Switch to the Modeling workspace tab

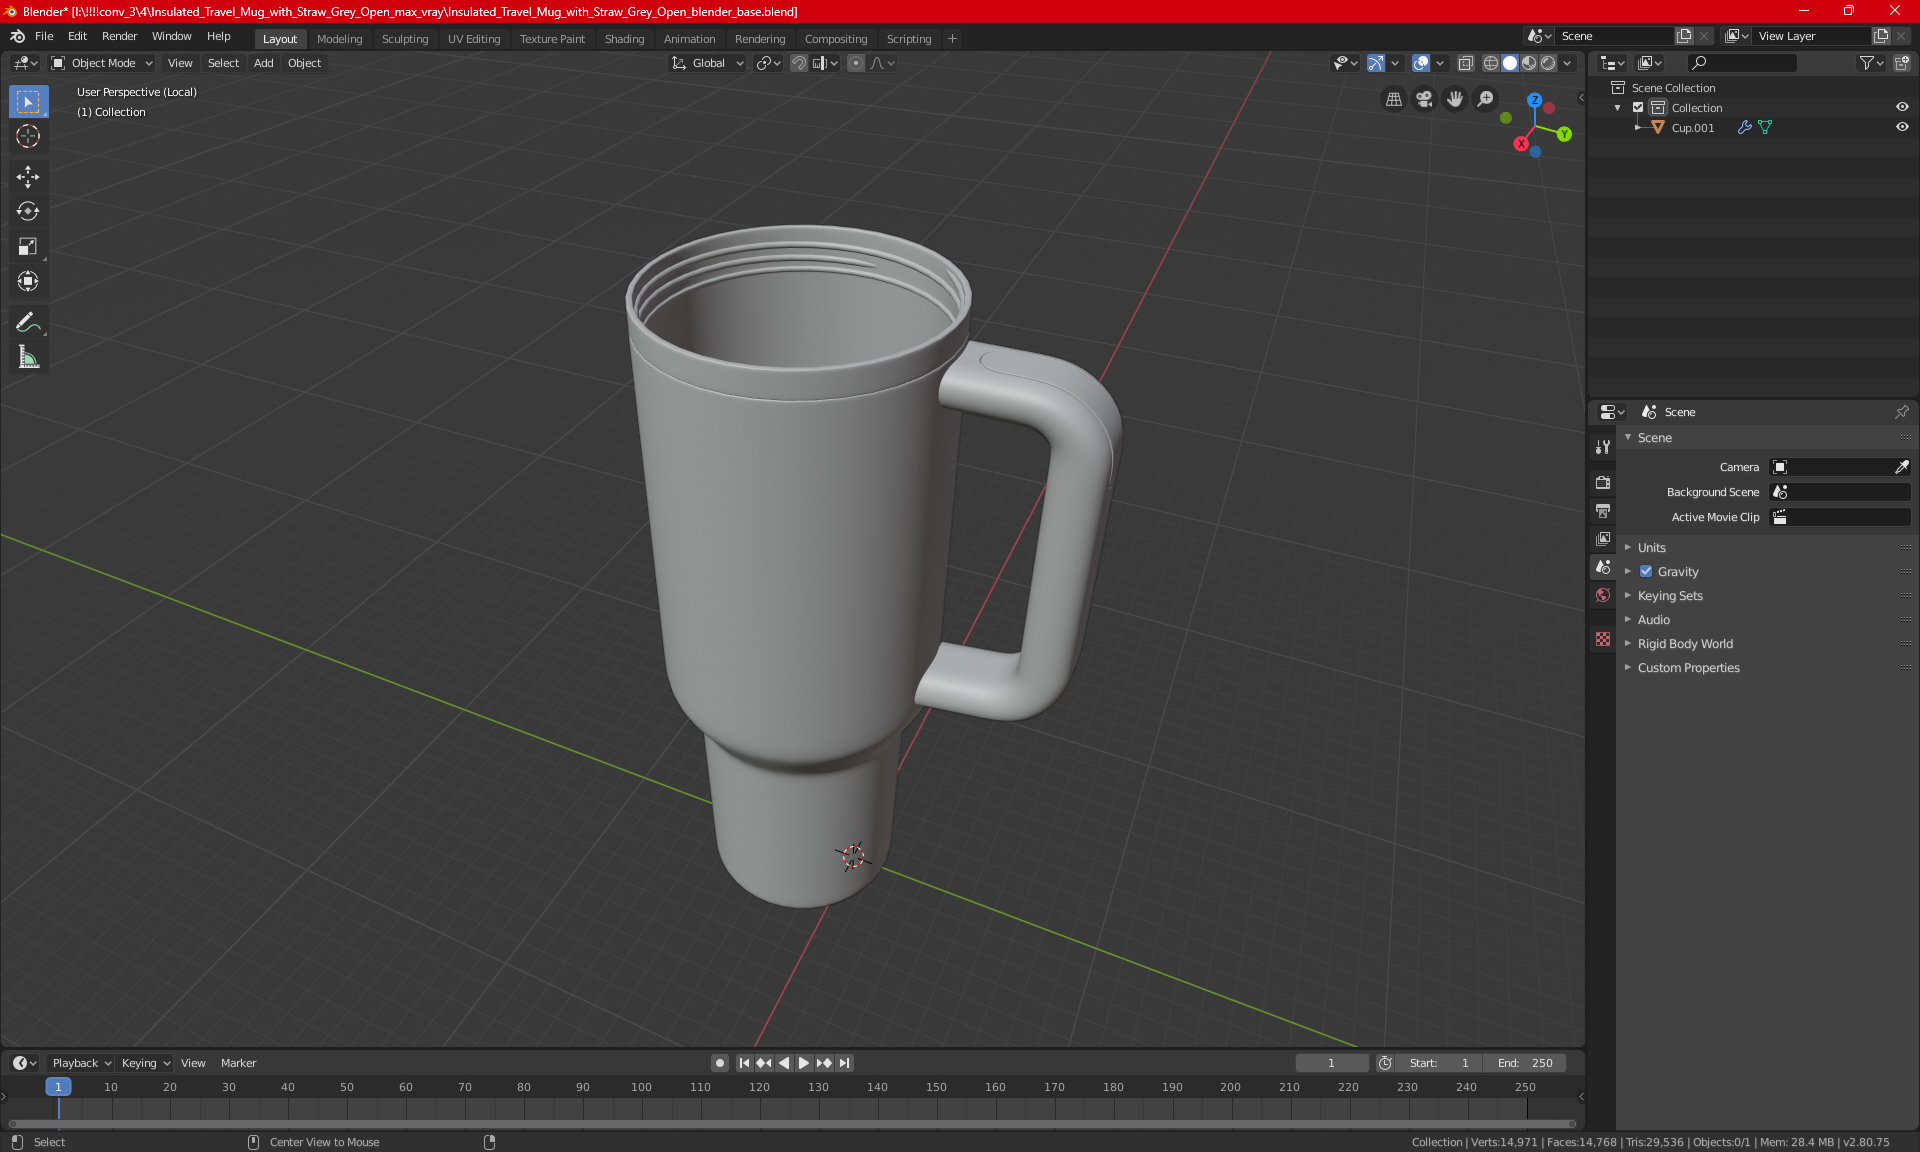coord(339,39)
